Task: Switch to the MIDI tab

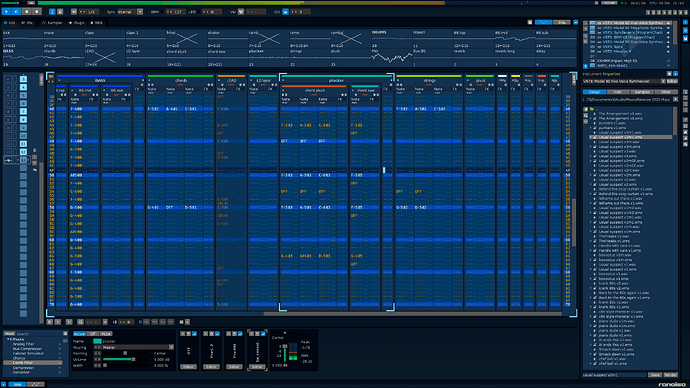Action: click(x=97, y=22)
